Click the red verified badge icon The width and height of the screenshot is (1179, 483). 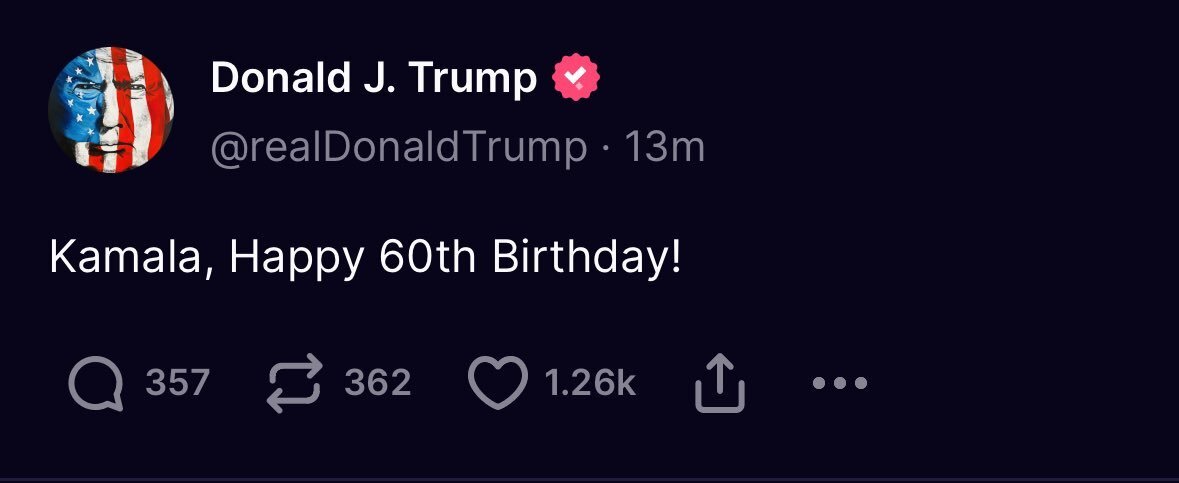click(x=577, y=79)
